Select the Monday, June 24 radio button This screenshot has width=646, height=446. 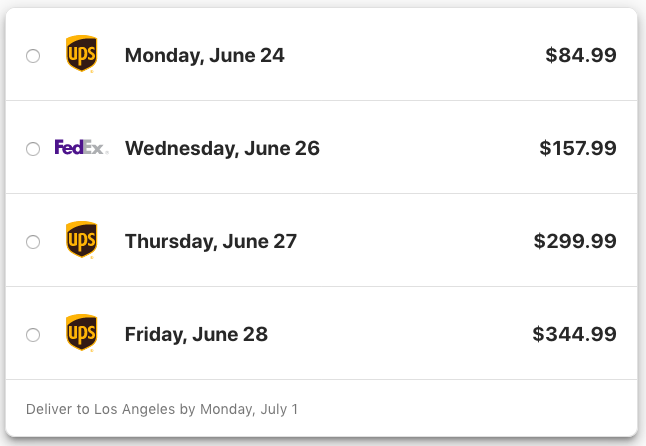(x=33, y=56)
